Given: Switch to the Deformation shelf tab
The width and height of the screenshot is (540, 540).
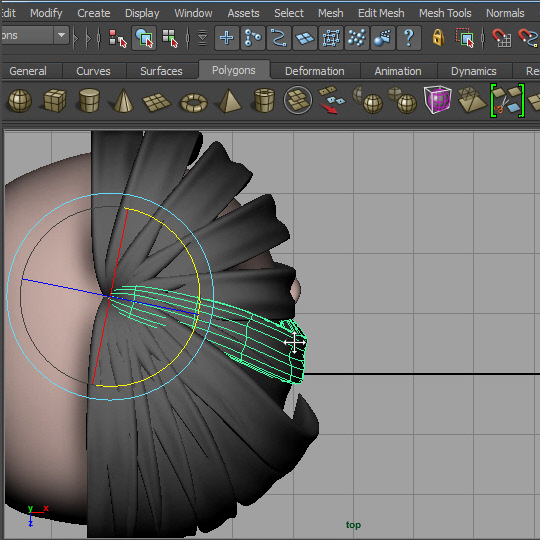Looking at the screenshot, I should 314,71.
